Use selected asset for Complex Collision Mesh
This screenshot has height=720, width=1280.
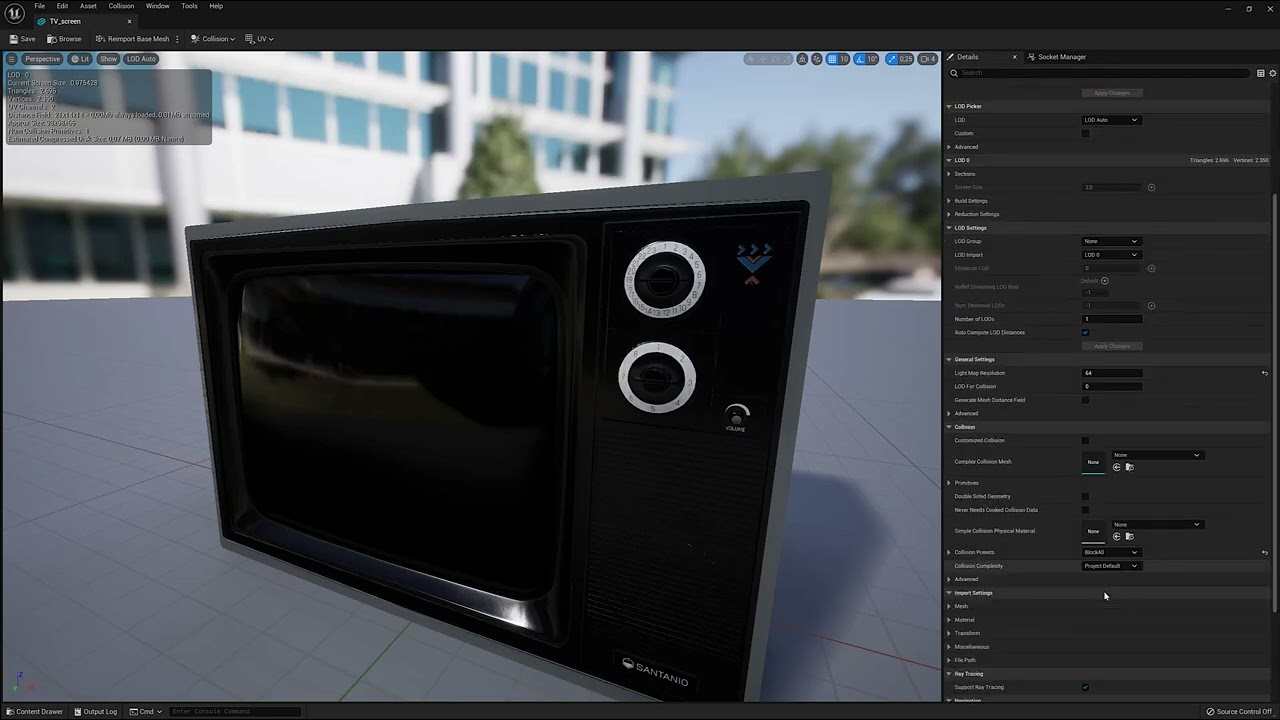pos(1117,467)
